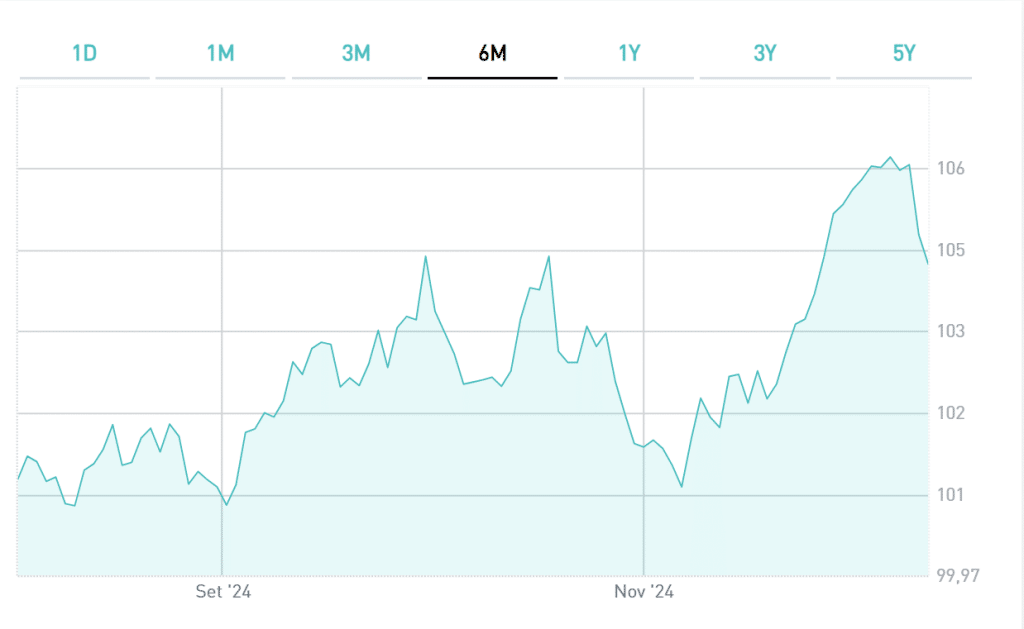
Task: Click the Set '24 date label
Action: pos(223,592)
